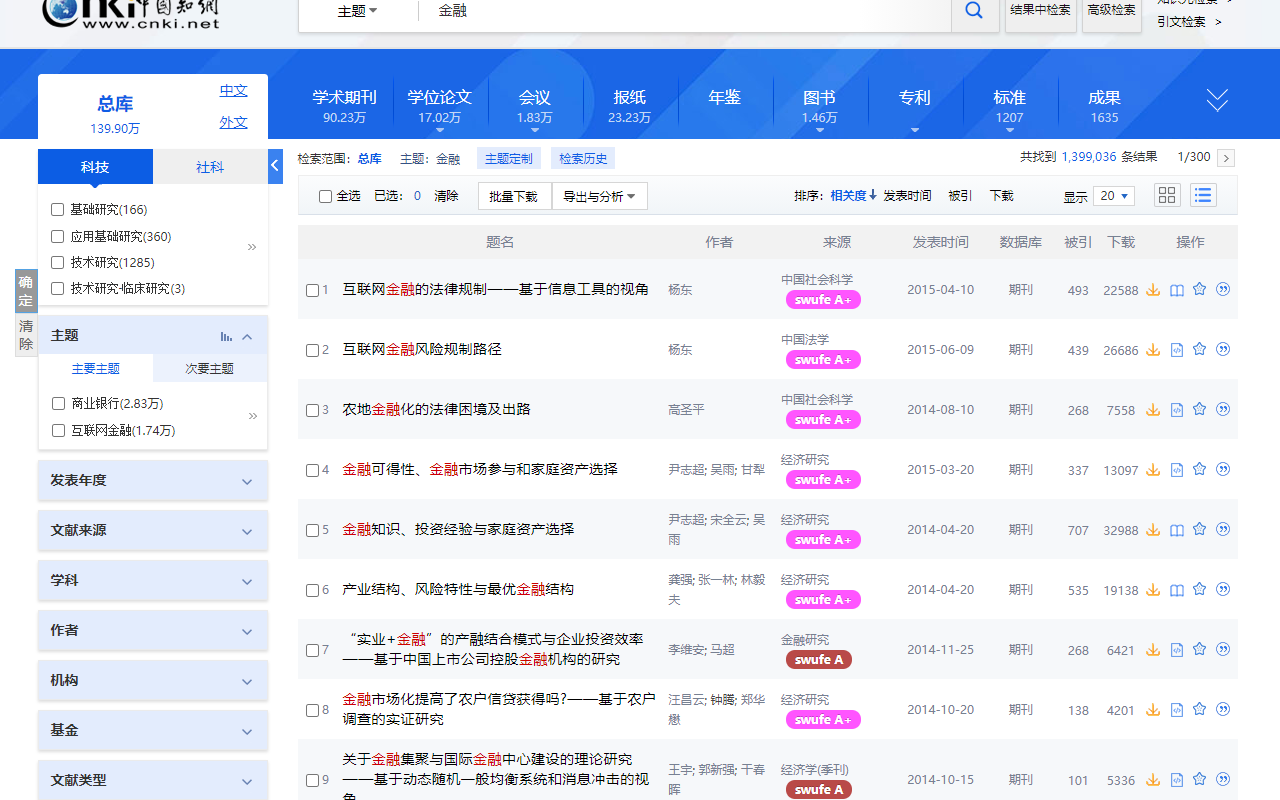Screen dimensions: 1280x800
Task: Expand the 发表年度 filter
Action: point(153,481)
